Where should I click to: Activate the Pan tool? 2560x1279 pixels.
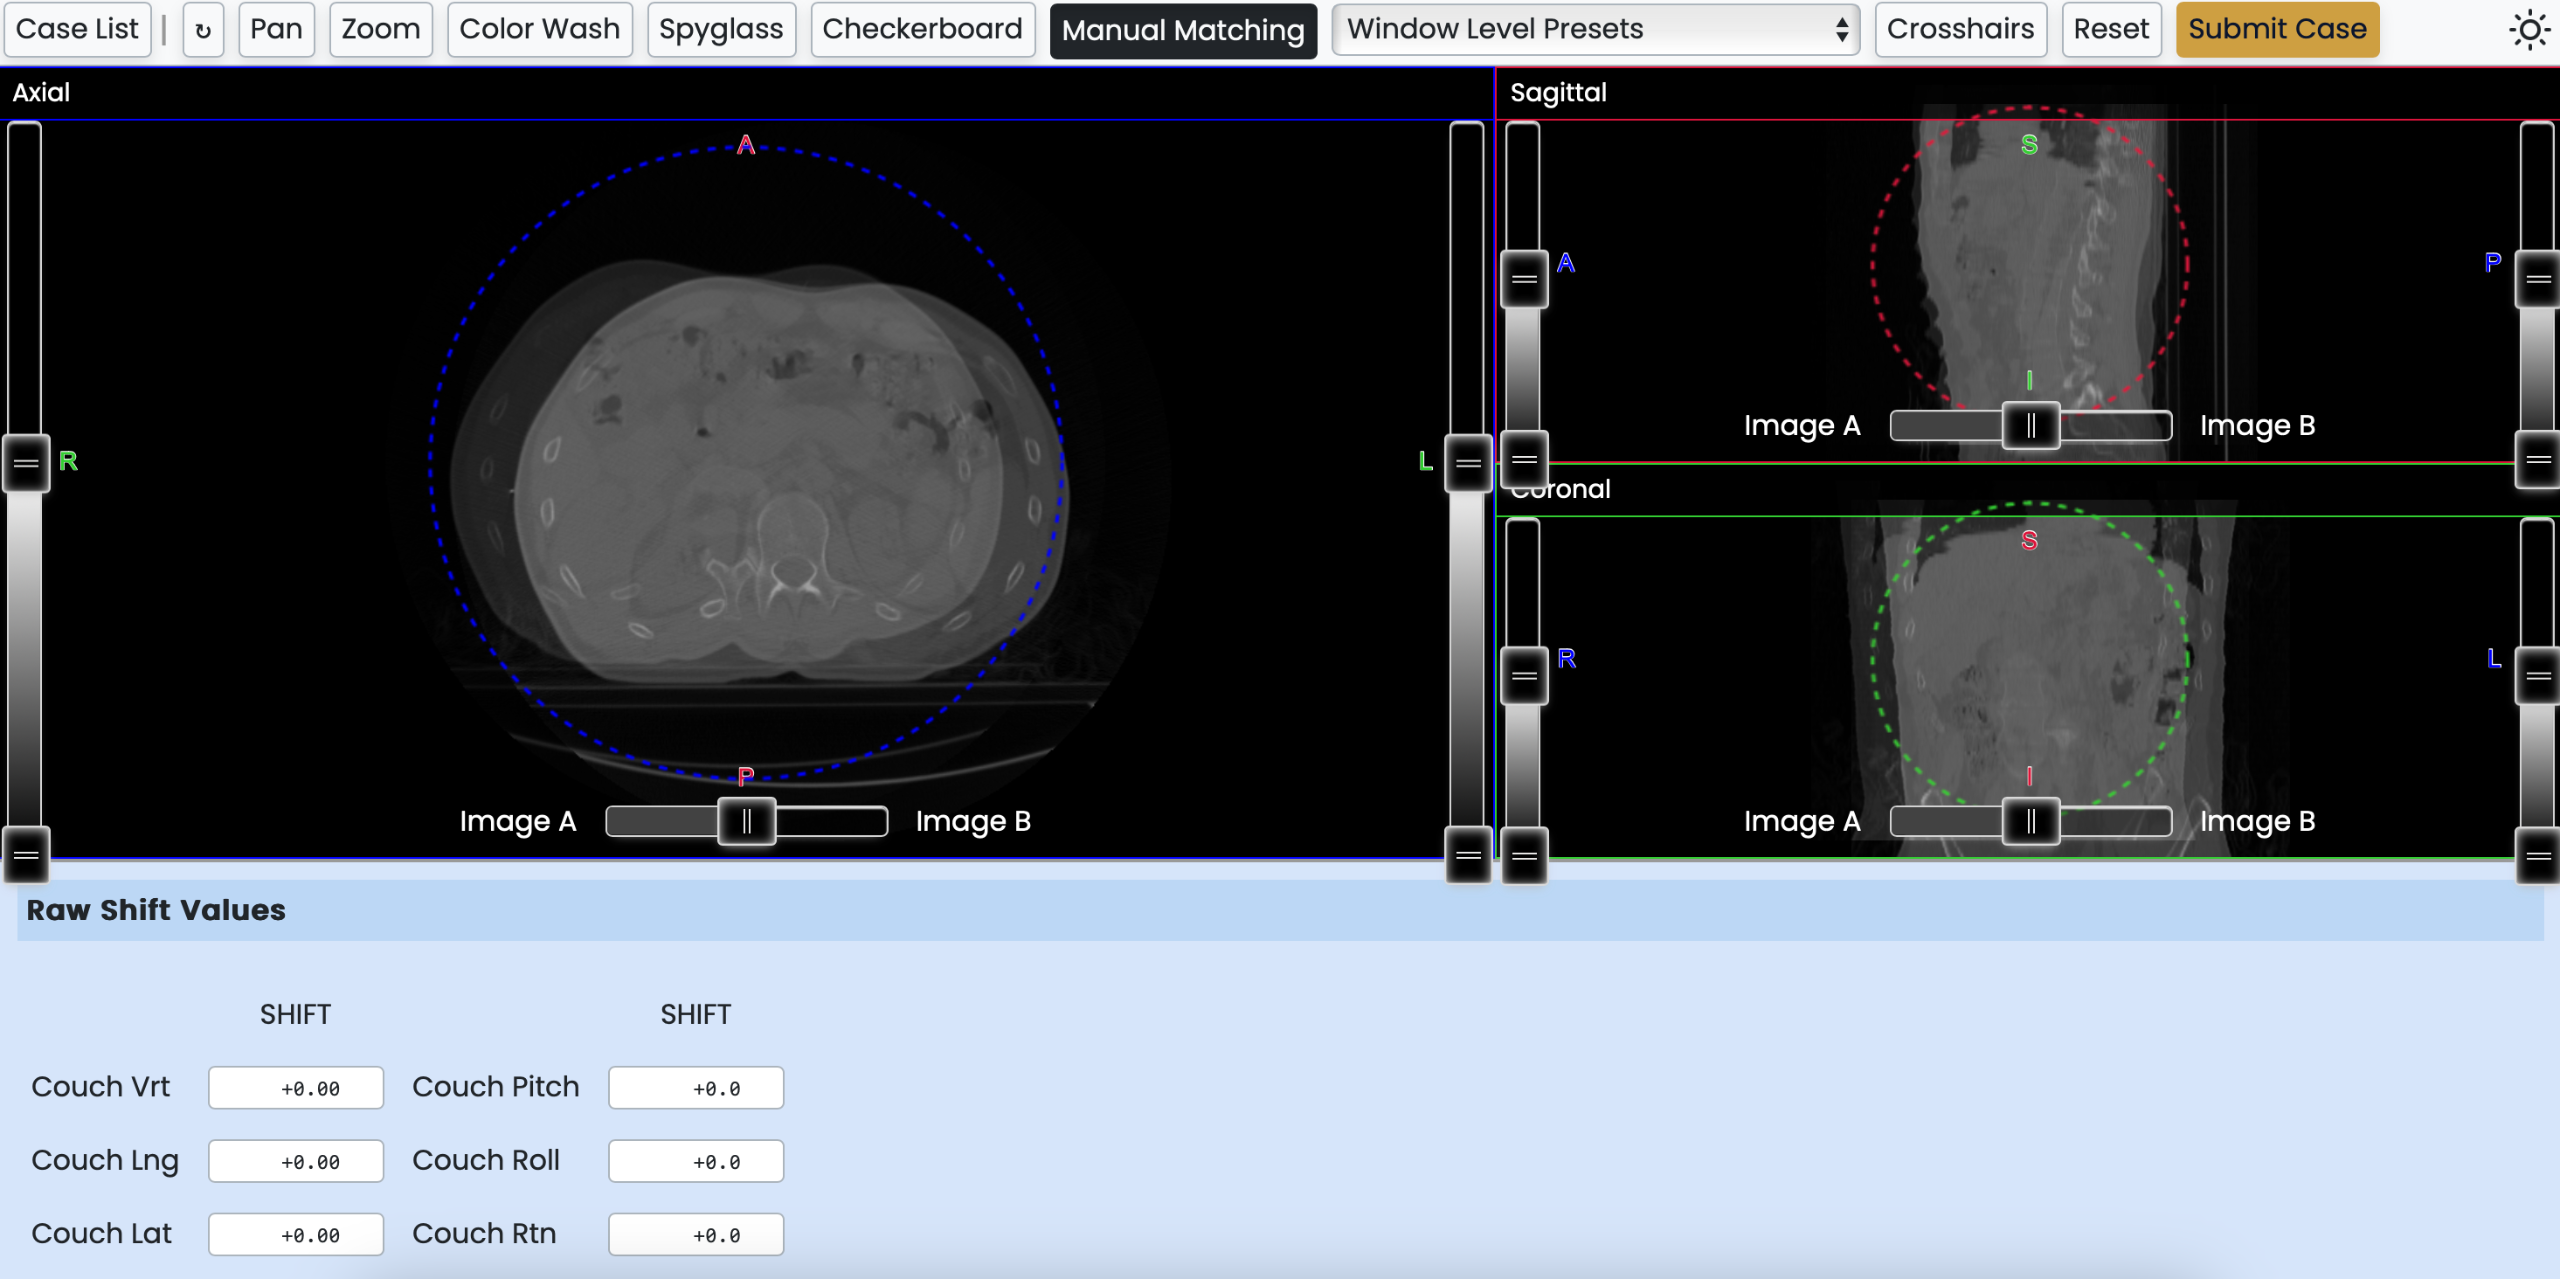coord(276,29)
